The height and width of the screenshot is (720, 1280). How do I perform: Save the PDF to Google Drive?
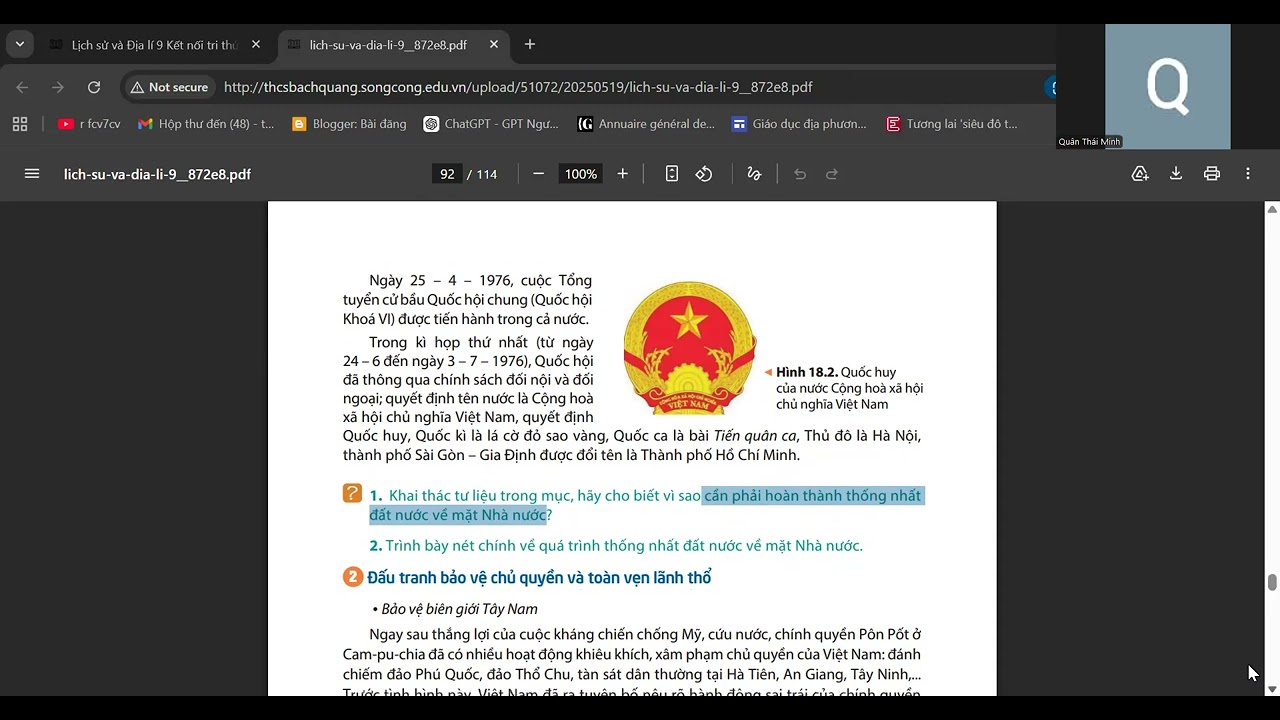pos(1140,174)
